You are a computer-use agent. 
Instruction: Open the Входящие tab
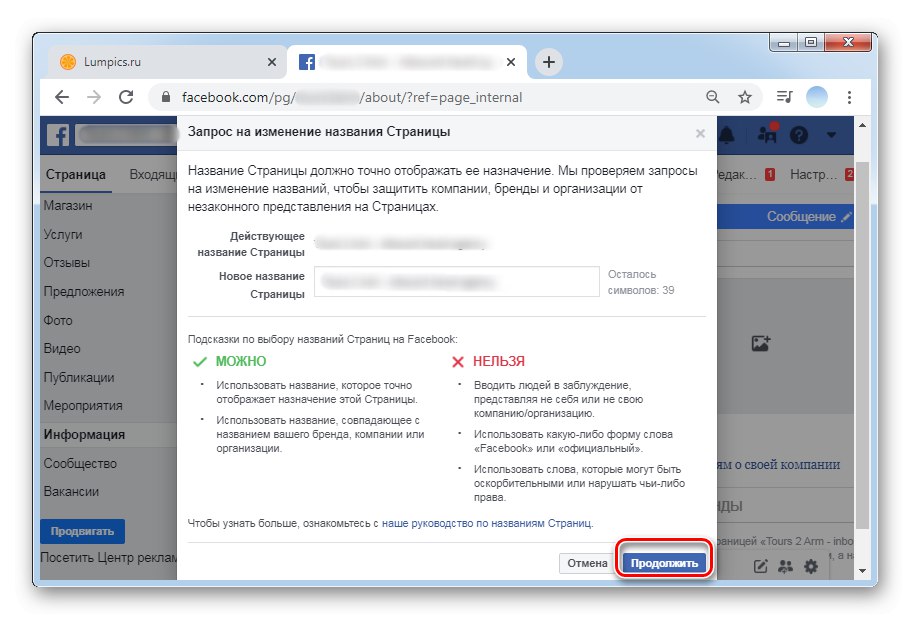point(152,175)
